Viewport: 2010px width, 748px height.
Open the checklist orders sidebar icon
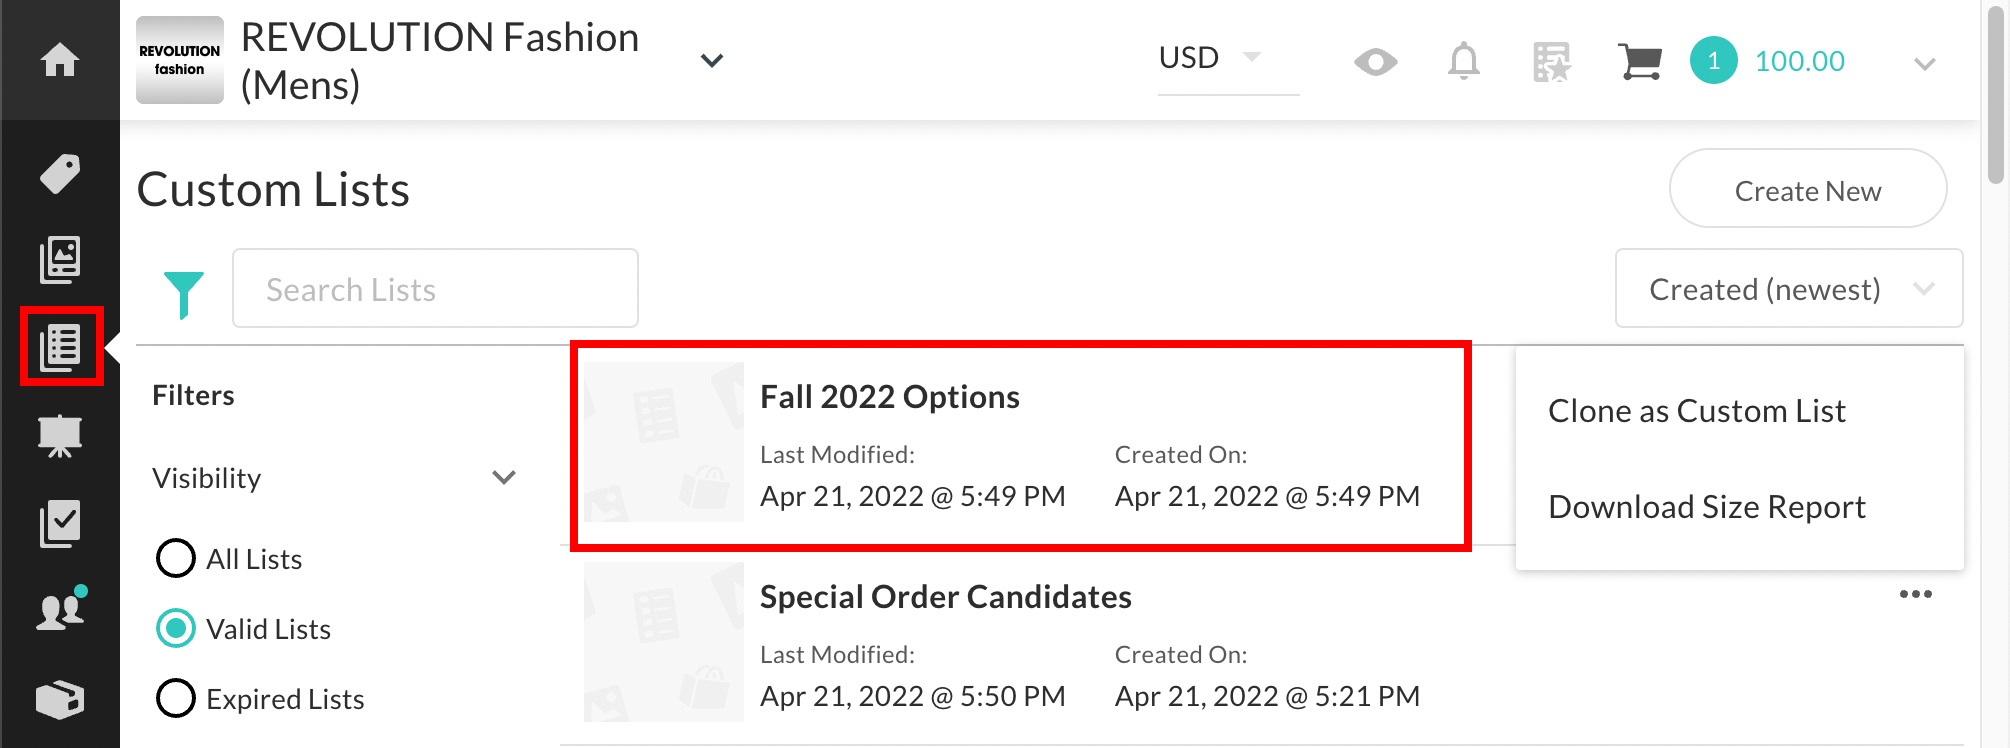pos(60,524)
